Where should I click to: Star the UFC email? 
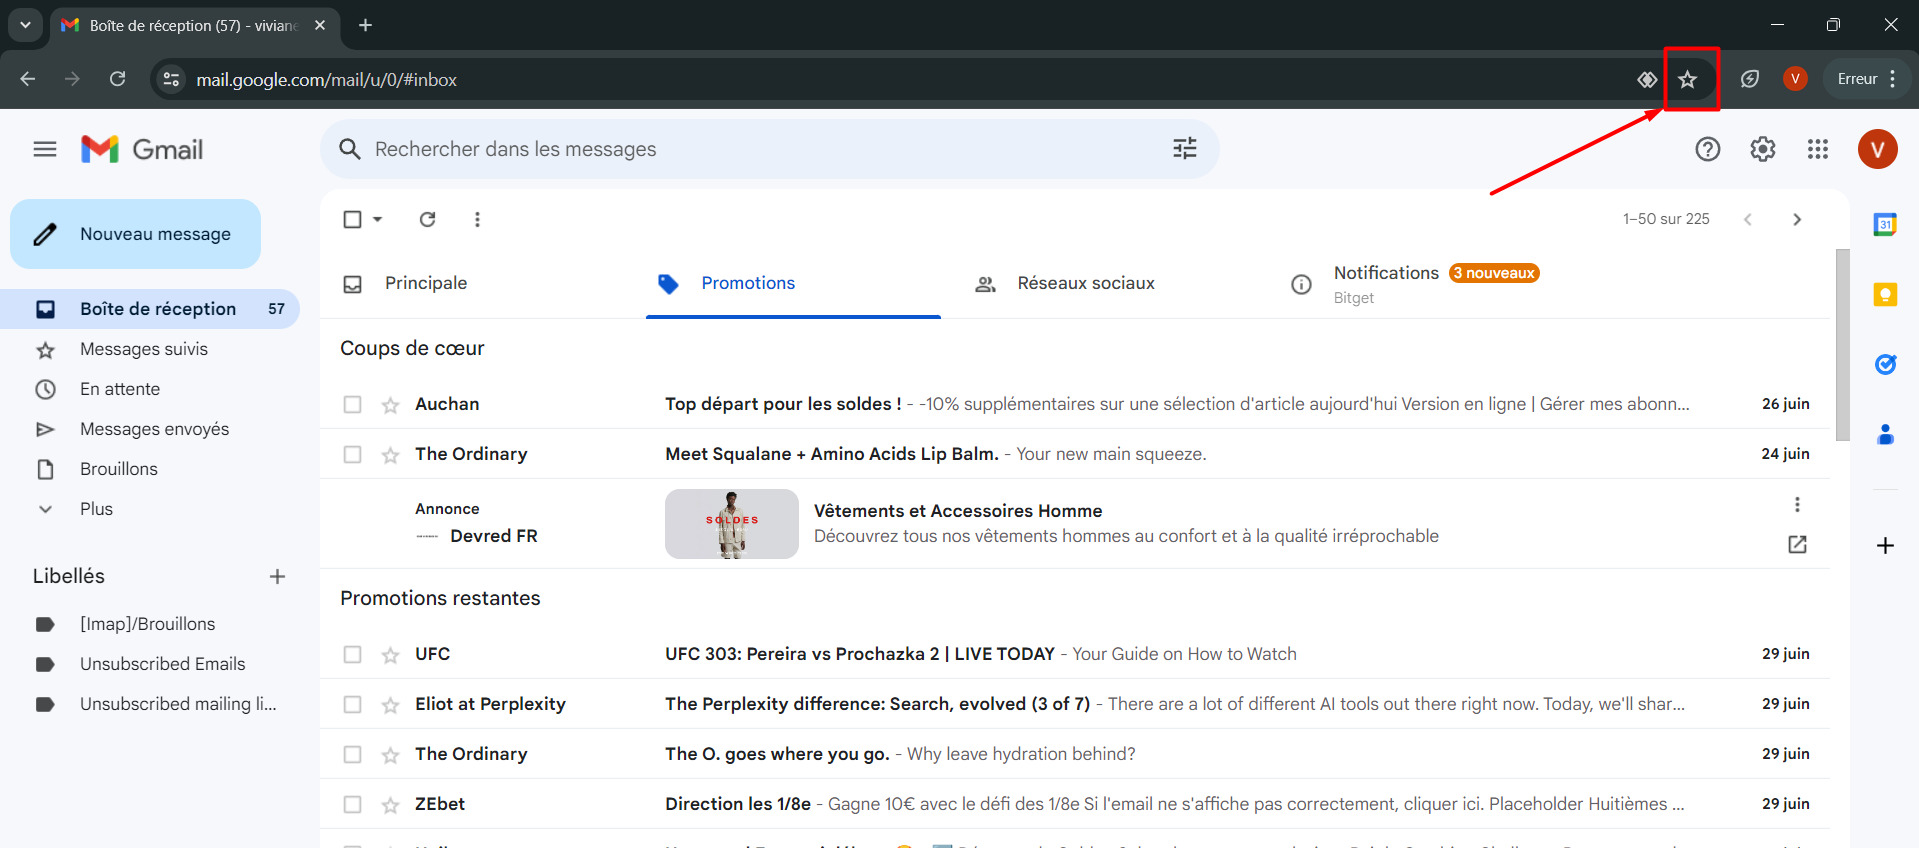[x=390, y=655]
